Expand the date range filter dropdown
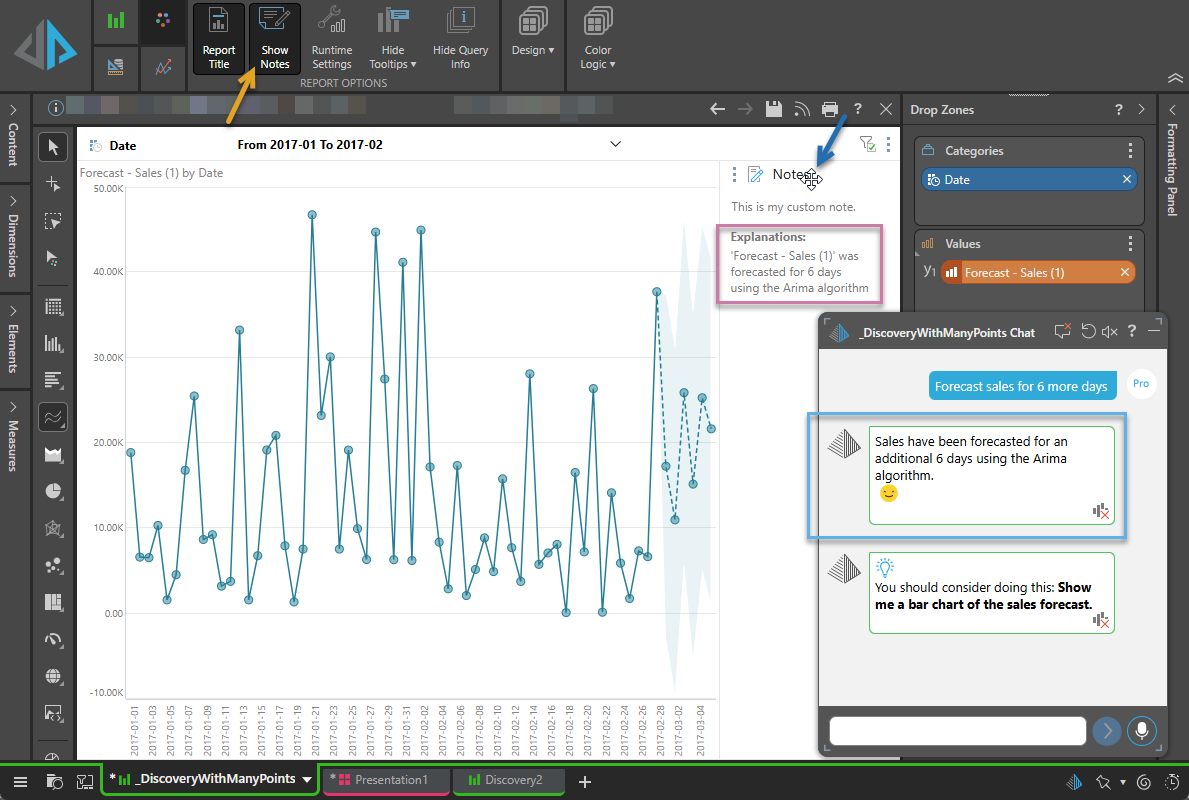The width and height of the screenshot is (1189, 800). [x=615, y=145]
